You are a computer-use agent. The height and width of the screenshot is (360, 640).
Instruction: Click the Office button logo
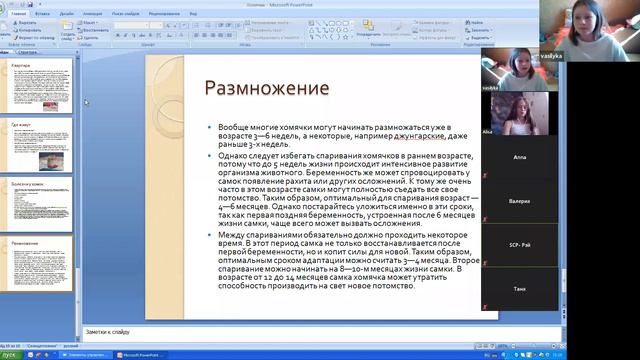coord(1,9)
